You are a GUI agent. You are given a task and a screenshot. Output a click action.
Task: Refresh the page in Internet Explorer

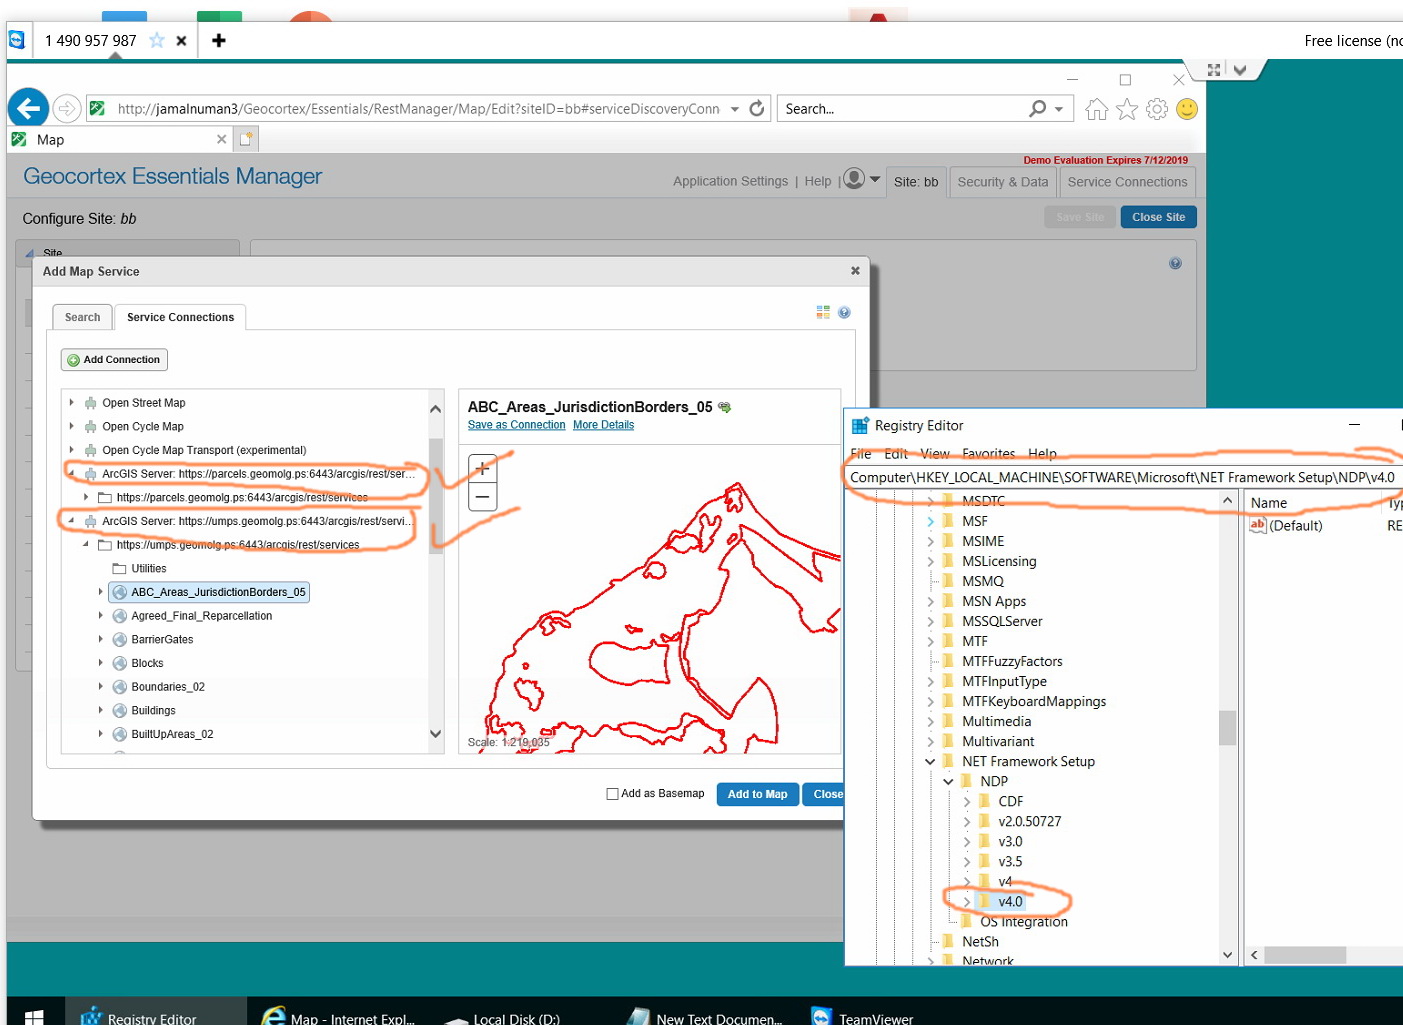point(757,108)
